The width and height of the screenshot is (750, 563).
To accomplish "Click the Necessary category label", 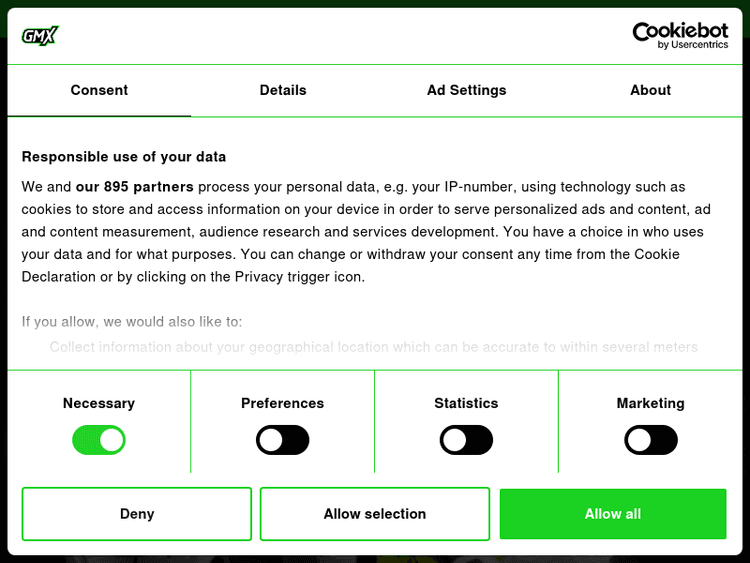I will coord(99,403).
